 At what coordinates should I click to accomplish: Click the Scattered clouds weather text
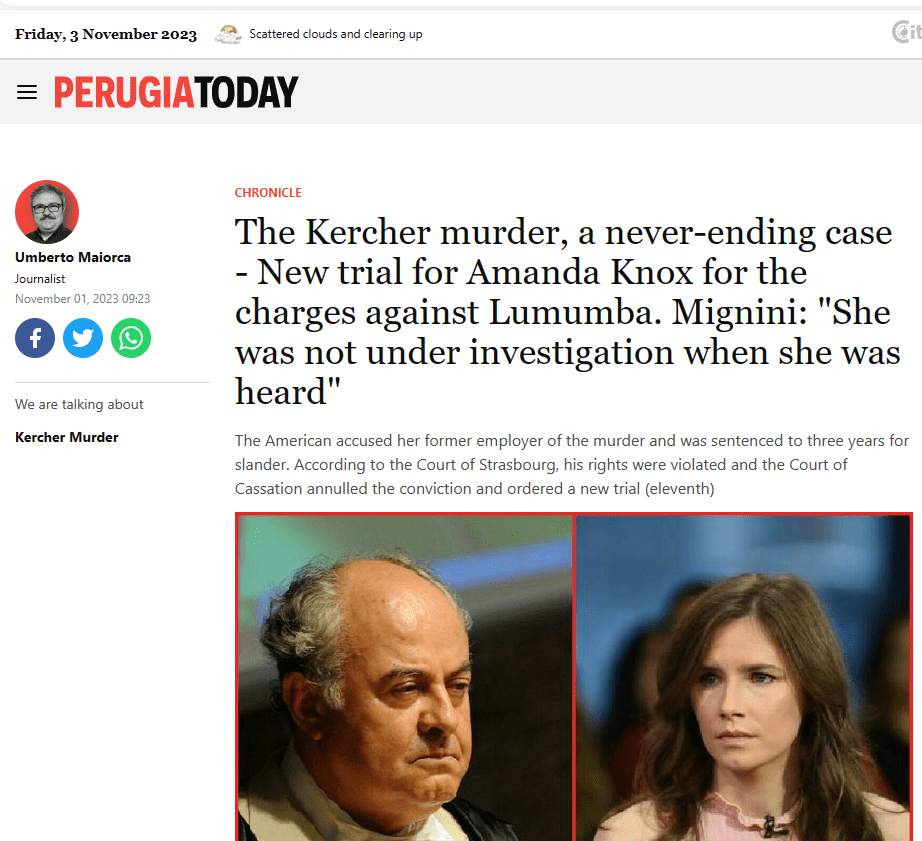[336, 34]
